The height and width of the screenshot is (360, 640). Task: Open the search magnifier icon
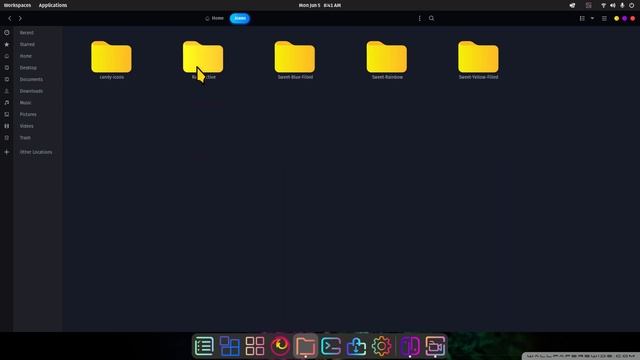(431, 18)
